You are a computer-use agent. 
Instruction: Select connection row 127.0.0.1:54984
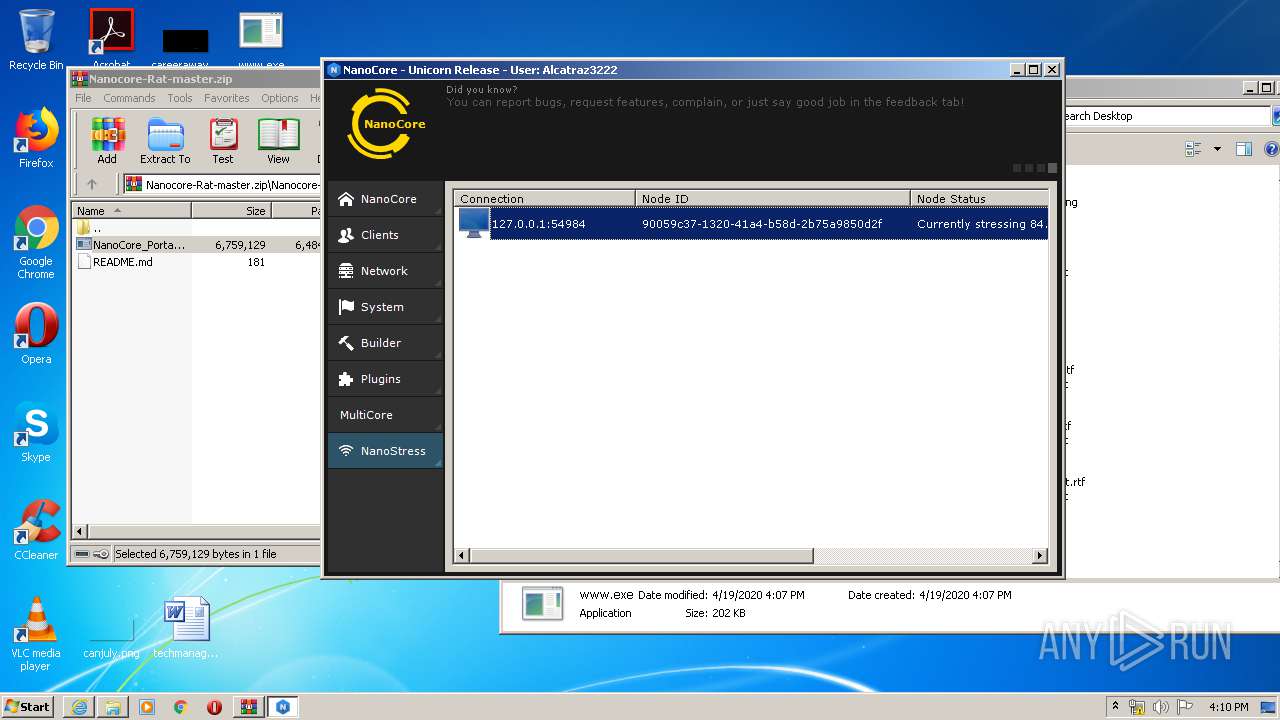(x=751, y=224)
